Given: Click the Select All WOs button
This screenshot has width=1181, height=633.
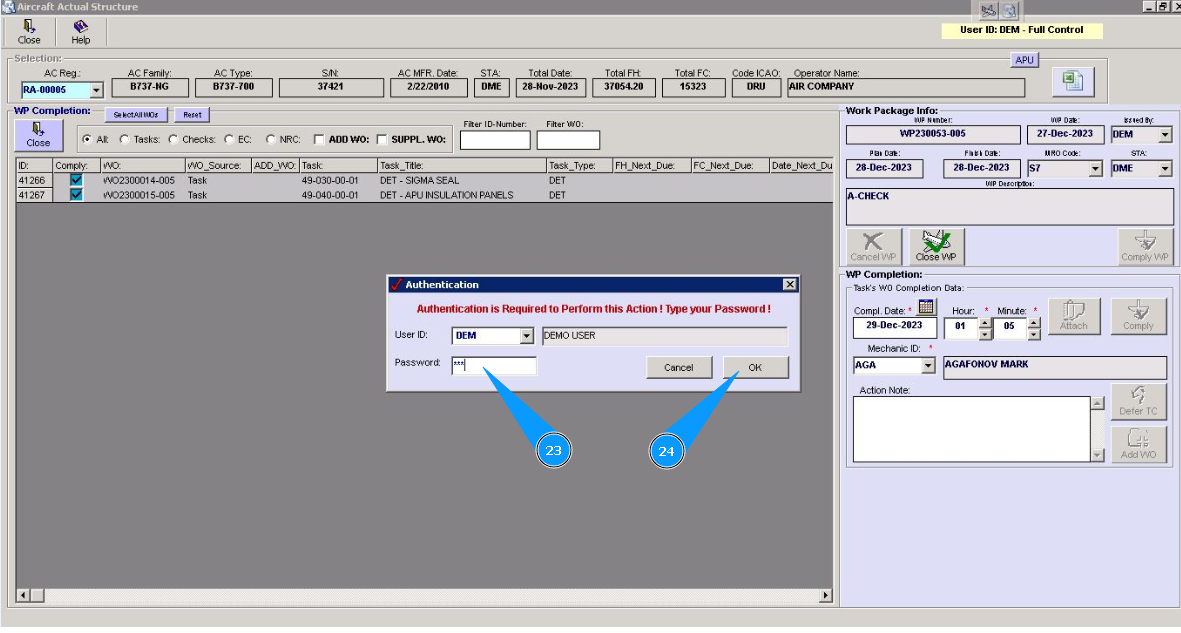Looking at the screenshot, I should 136,115.
